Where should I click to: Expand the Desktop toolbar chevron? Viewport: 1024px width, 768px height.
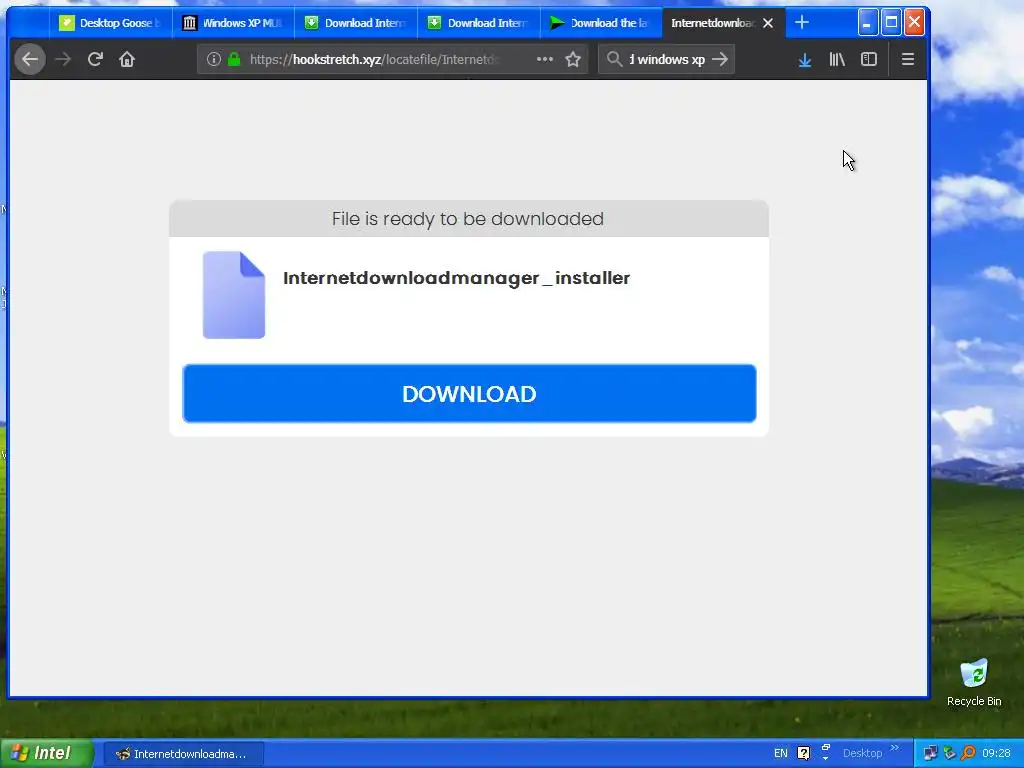pos(895,748)
